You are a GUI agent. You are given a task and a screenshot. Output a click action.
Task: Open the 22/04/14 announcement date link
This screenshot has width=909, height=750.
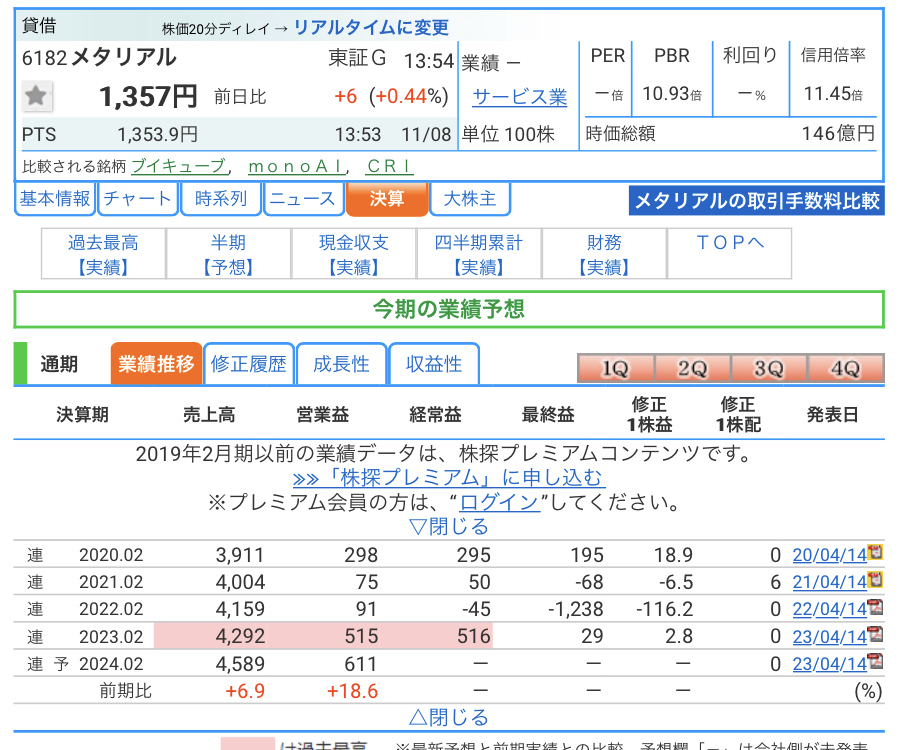[x=830, y=609]
